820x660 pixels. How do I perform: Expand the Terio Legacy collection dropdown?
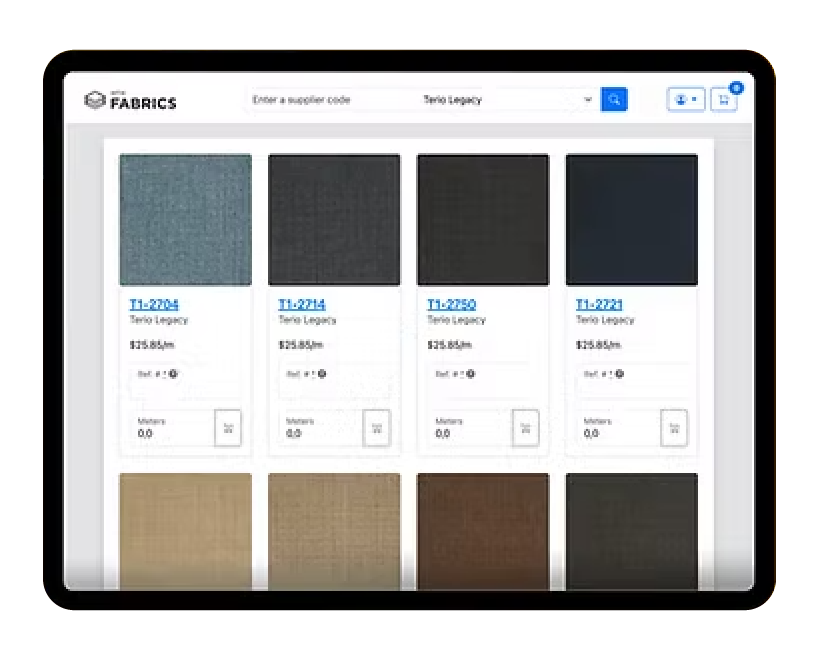507,99
